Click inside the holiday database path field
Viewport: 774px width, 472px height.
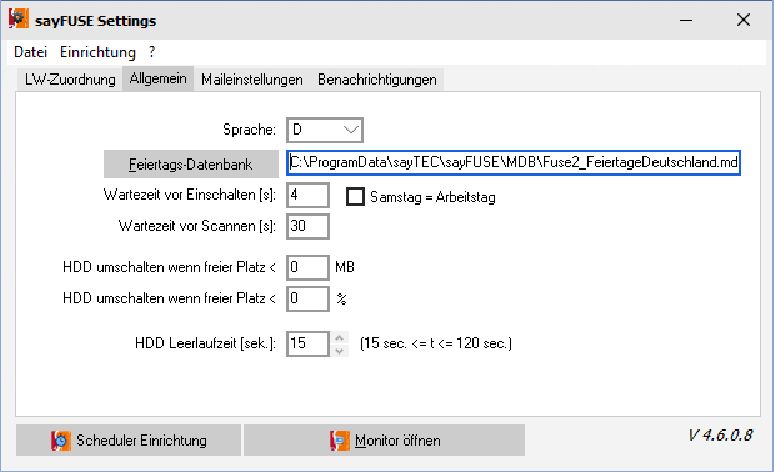click(513, 162)
